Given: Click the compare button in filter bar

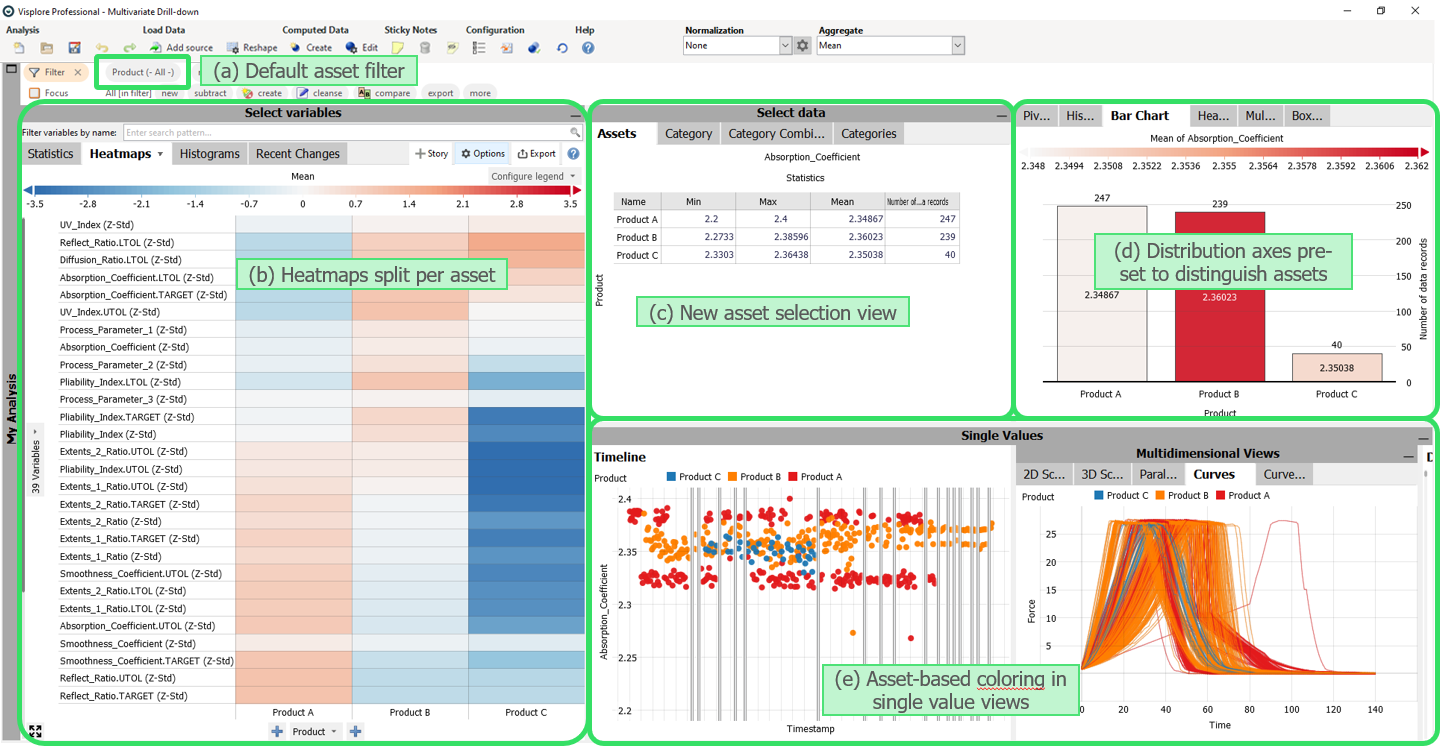Looking at the screenshot, I should point(385,93).
